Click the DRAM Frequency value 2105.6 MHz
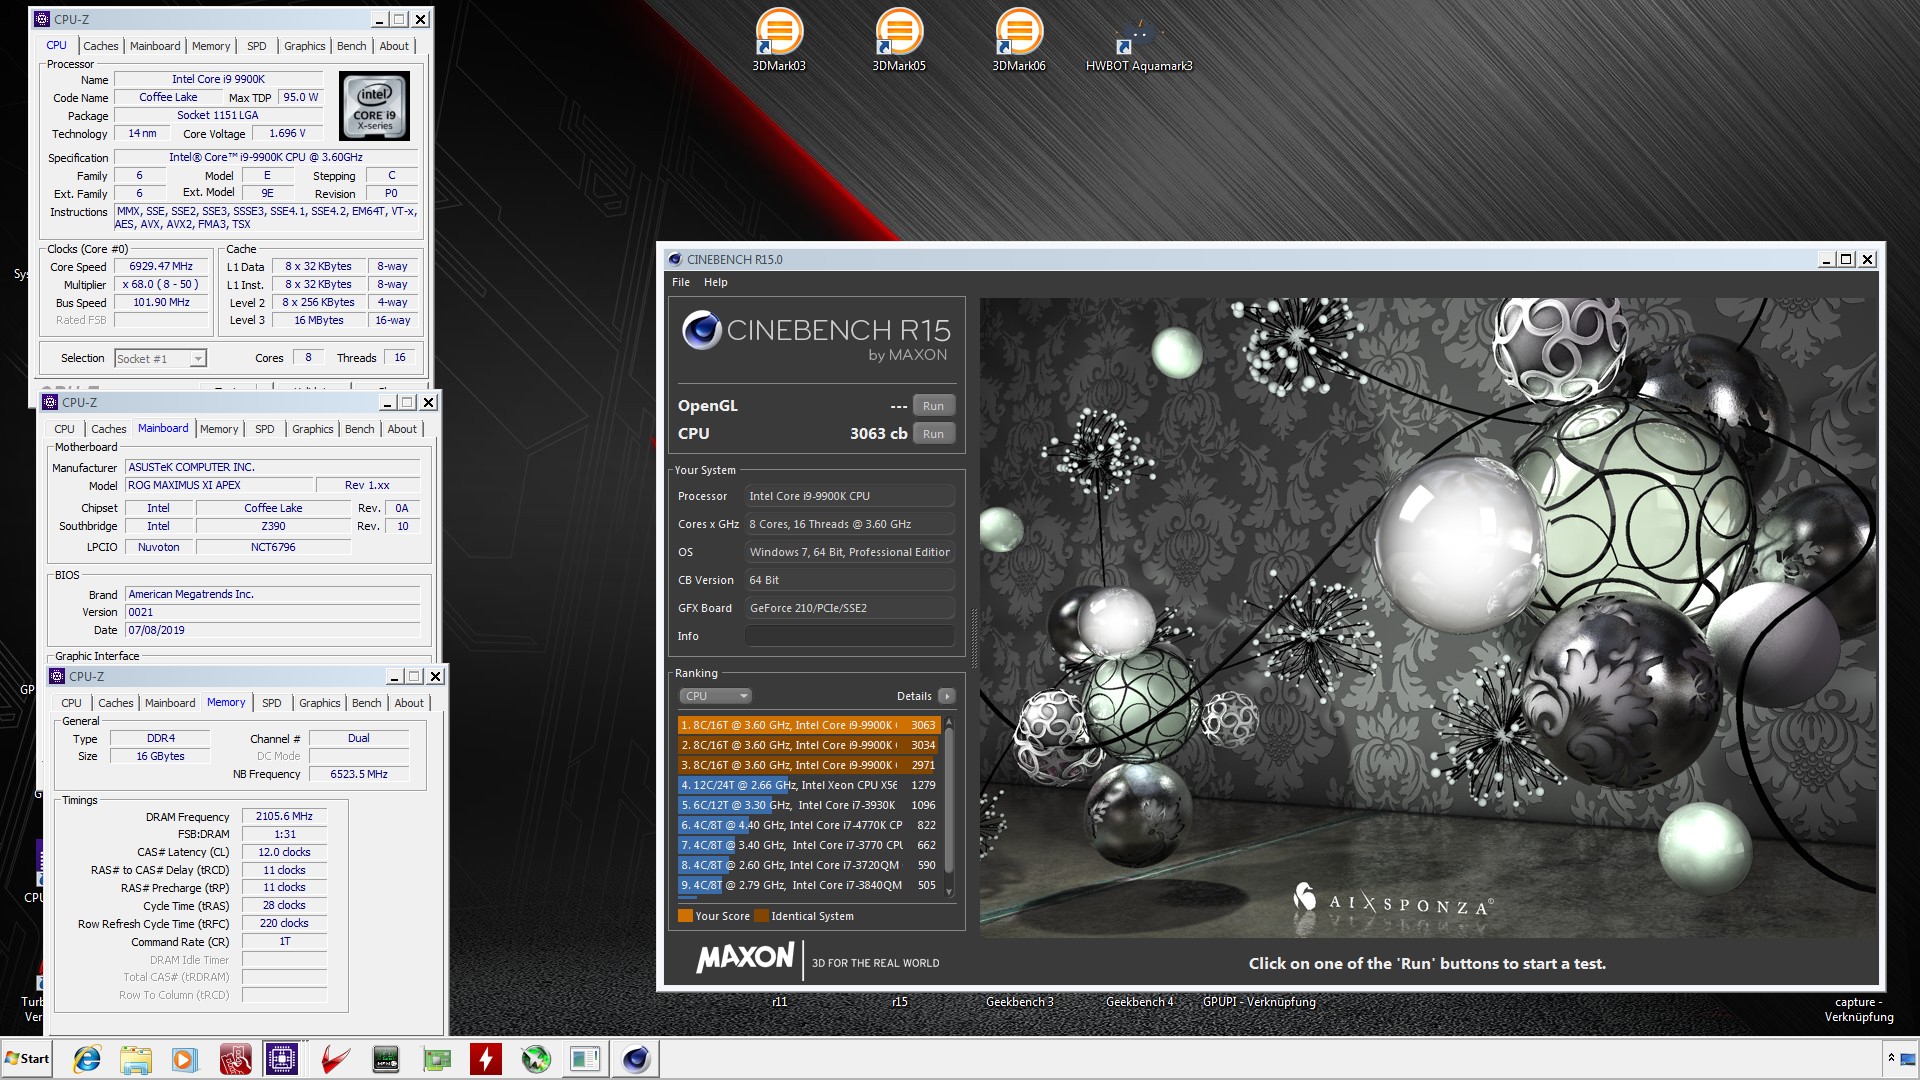This screenshot has width=1920, height=1080. coord(284,817)
